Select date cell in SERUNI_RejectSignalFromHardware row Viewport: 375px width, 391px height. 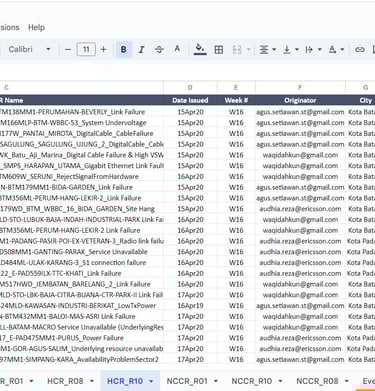click(x=190, y=176)
